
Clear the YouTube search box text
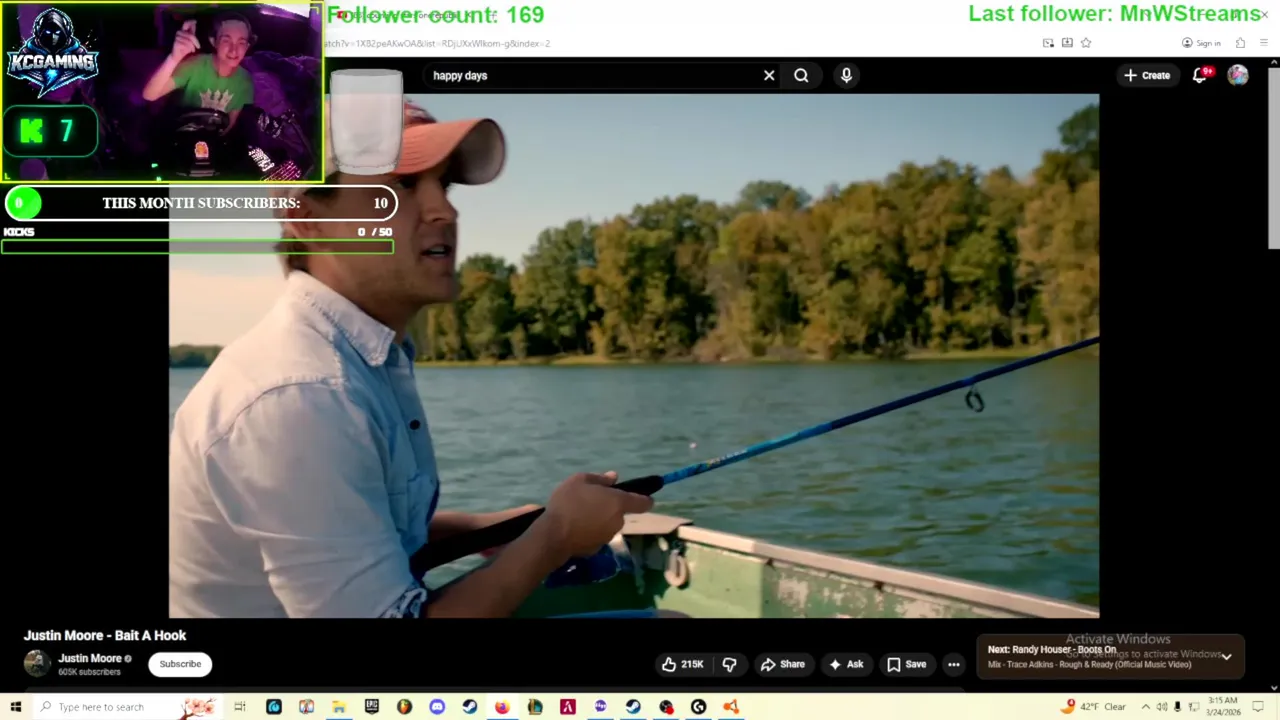(x=769, y=75)
